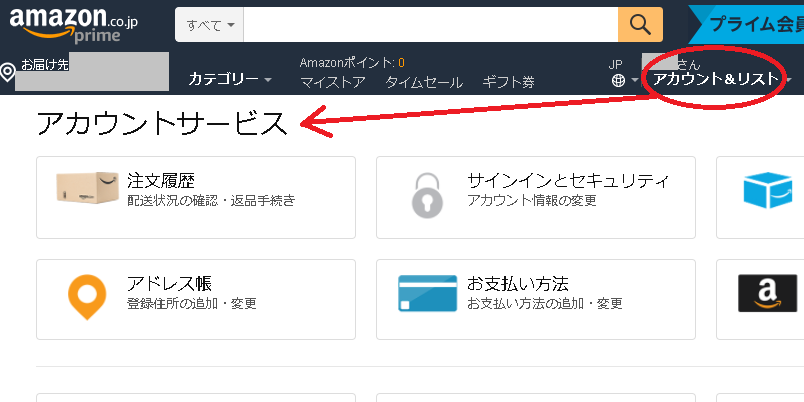Open the アドレス帳 card title
The image size is (804, 402).
coord(169,283)
